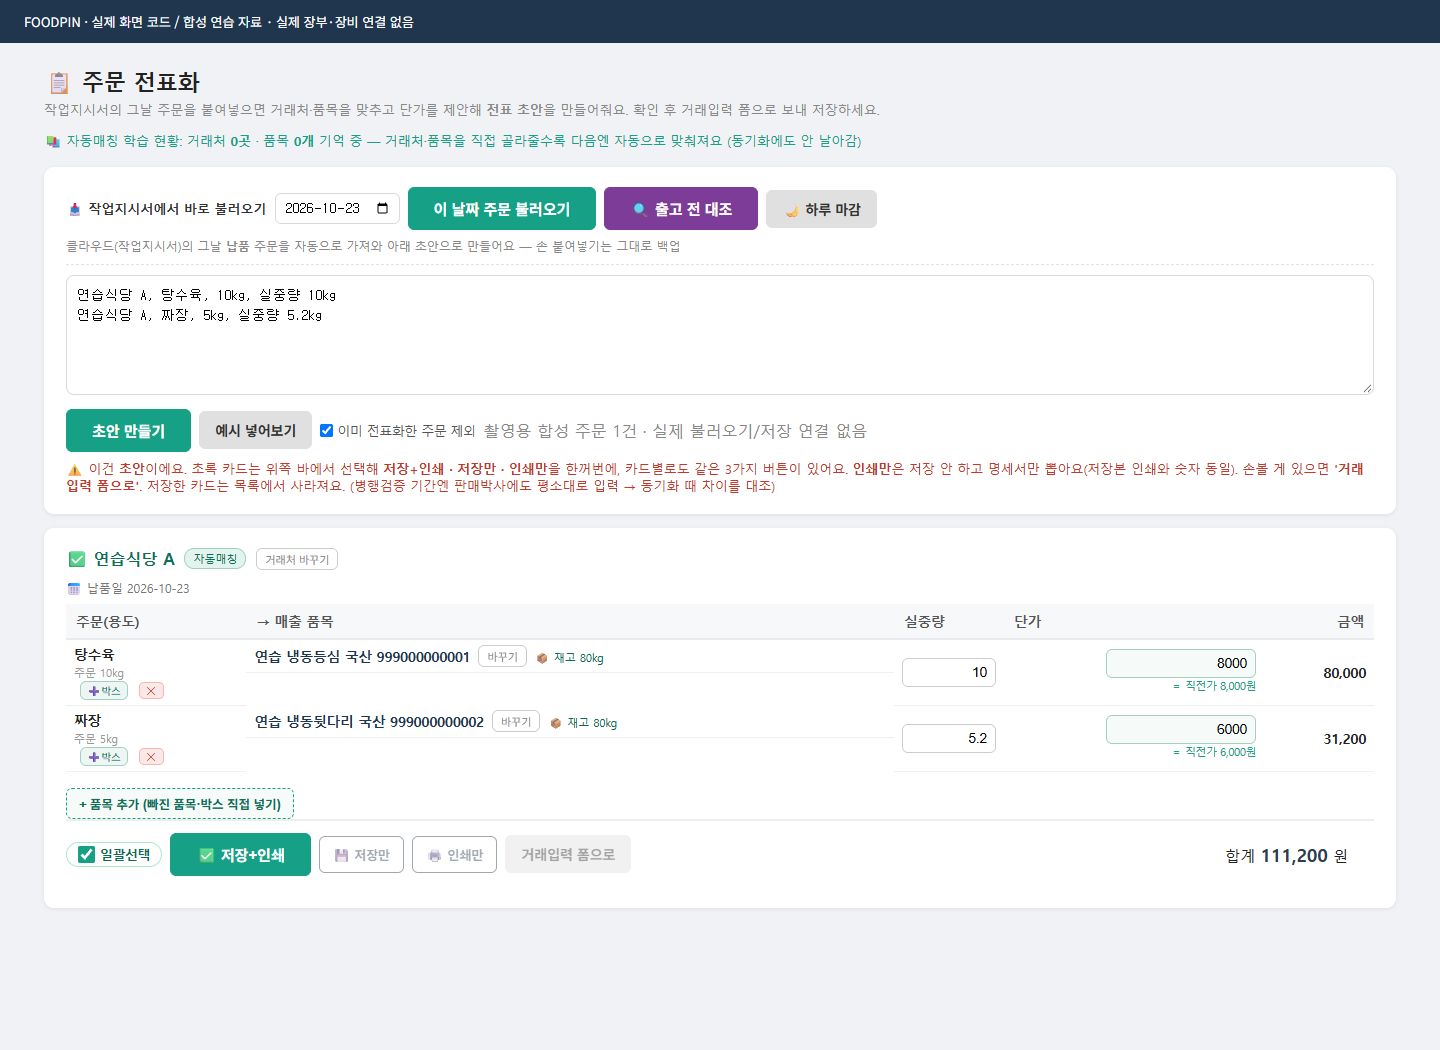Click the 자동매칭 badge

pyautogui.click(x=215, y=559)
